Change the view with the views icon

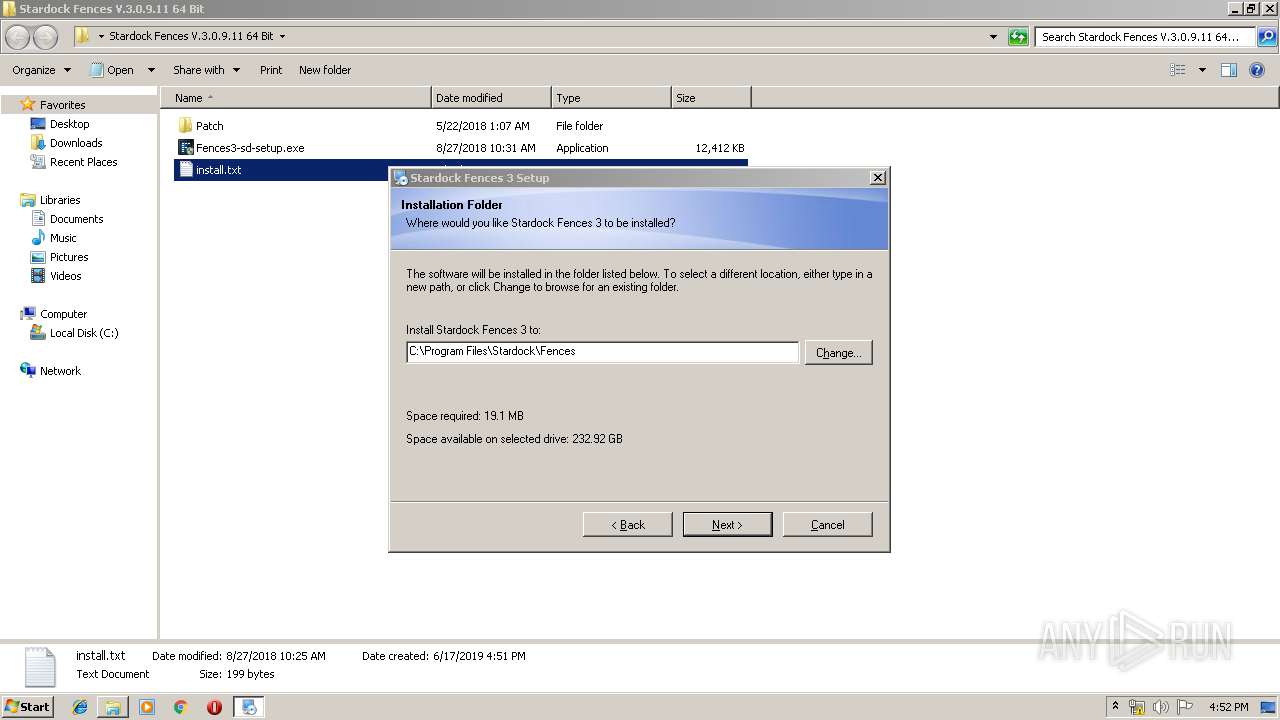[x=1178, y=70]
